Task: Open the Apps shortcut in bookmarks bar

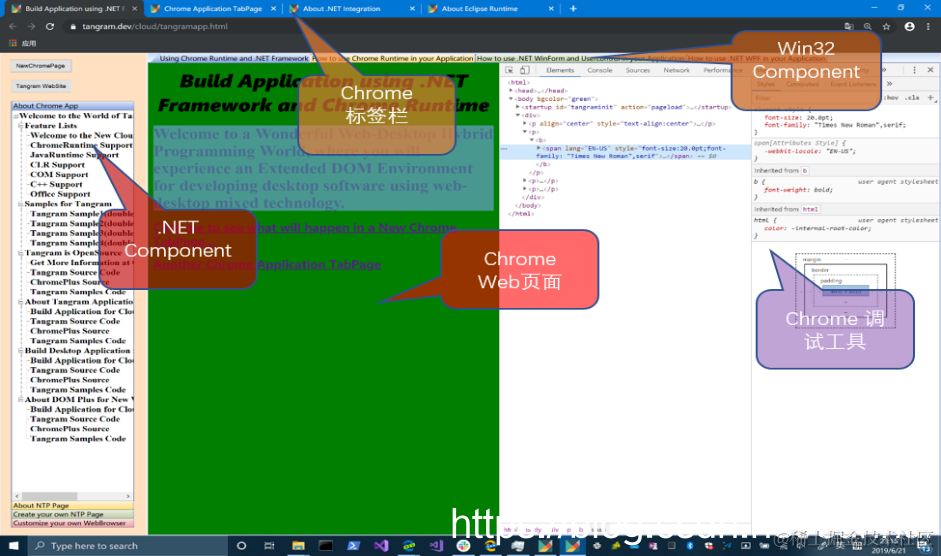Action: (x=23, y=43)
